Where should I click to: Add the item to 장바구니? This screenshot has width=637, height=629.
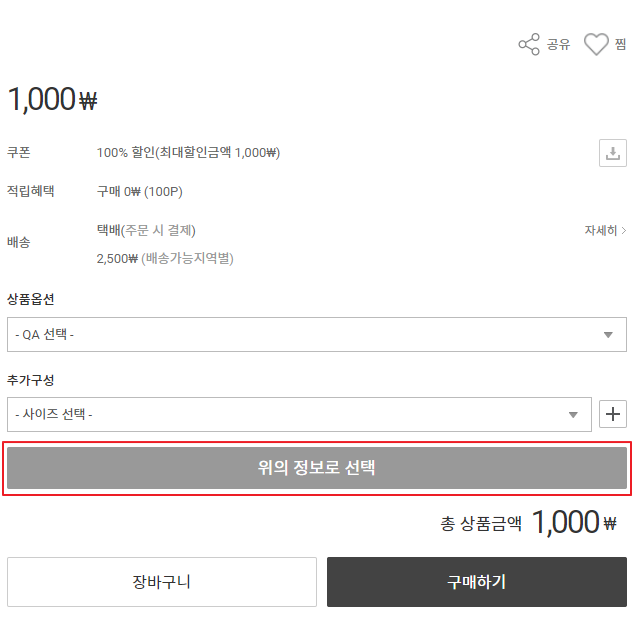tap(162, 582)
